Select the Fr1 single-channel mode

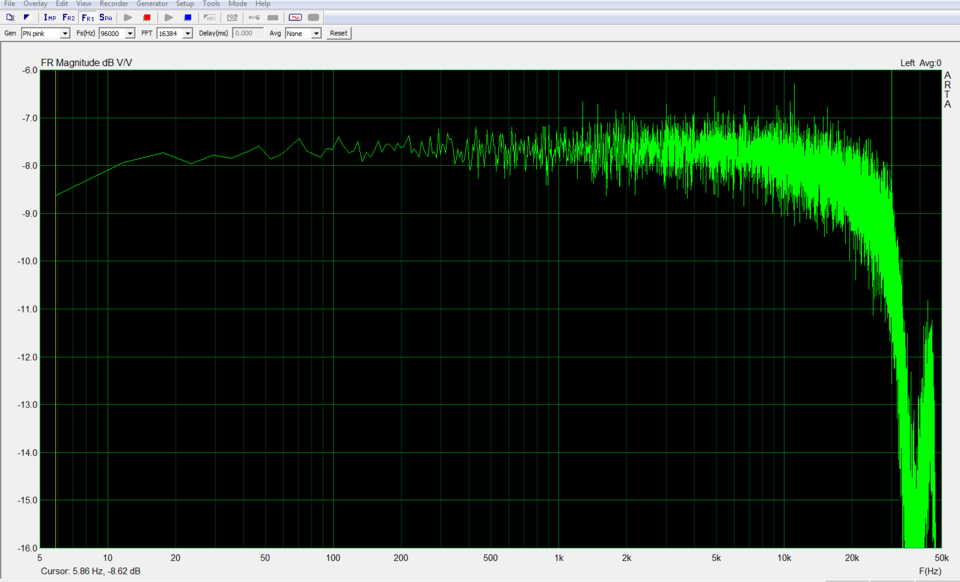(88, 18)
